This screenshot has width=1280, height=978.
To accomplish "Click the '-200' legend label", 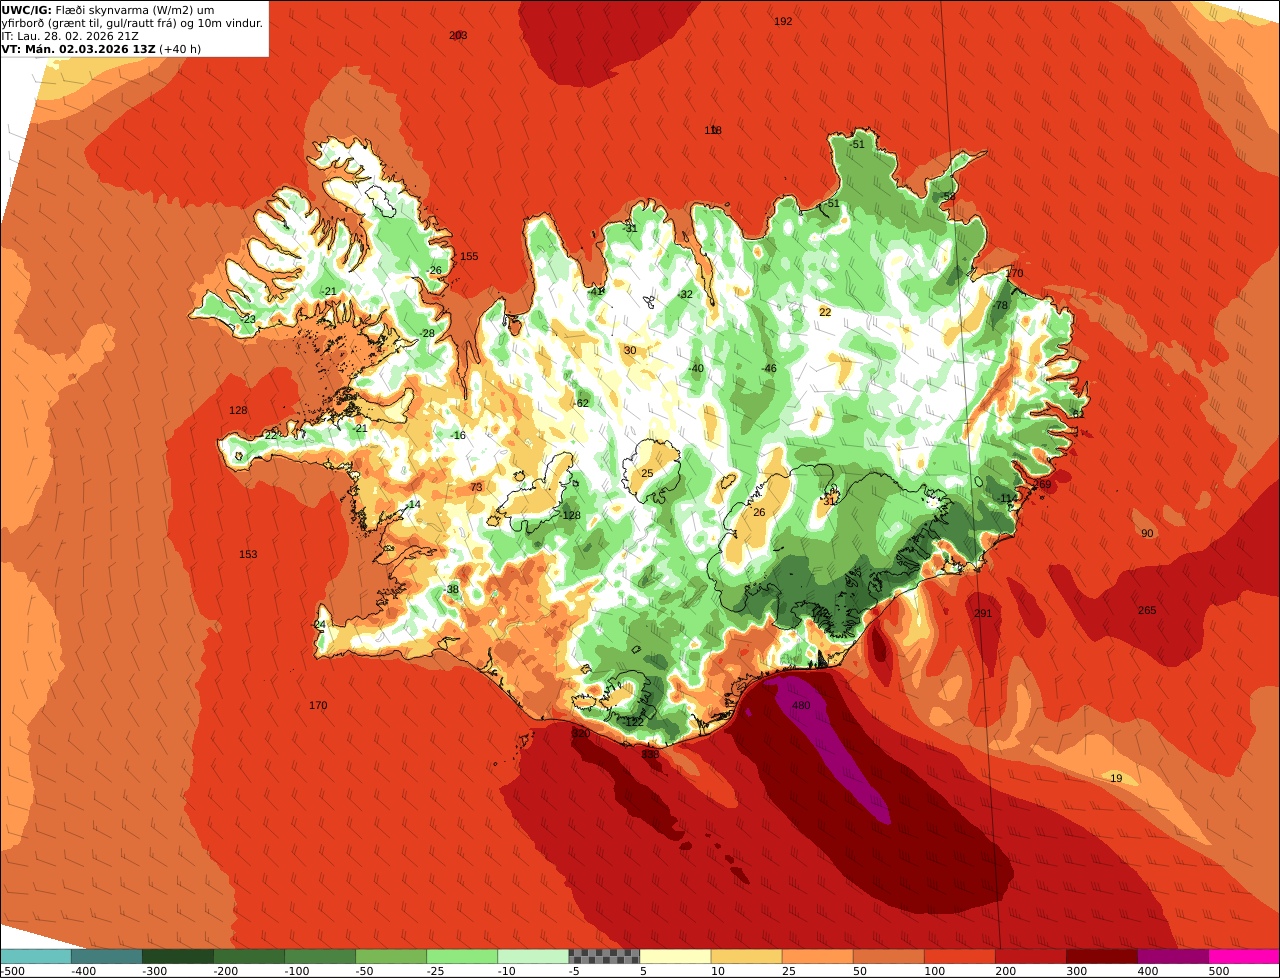I will pos(225,971).
